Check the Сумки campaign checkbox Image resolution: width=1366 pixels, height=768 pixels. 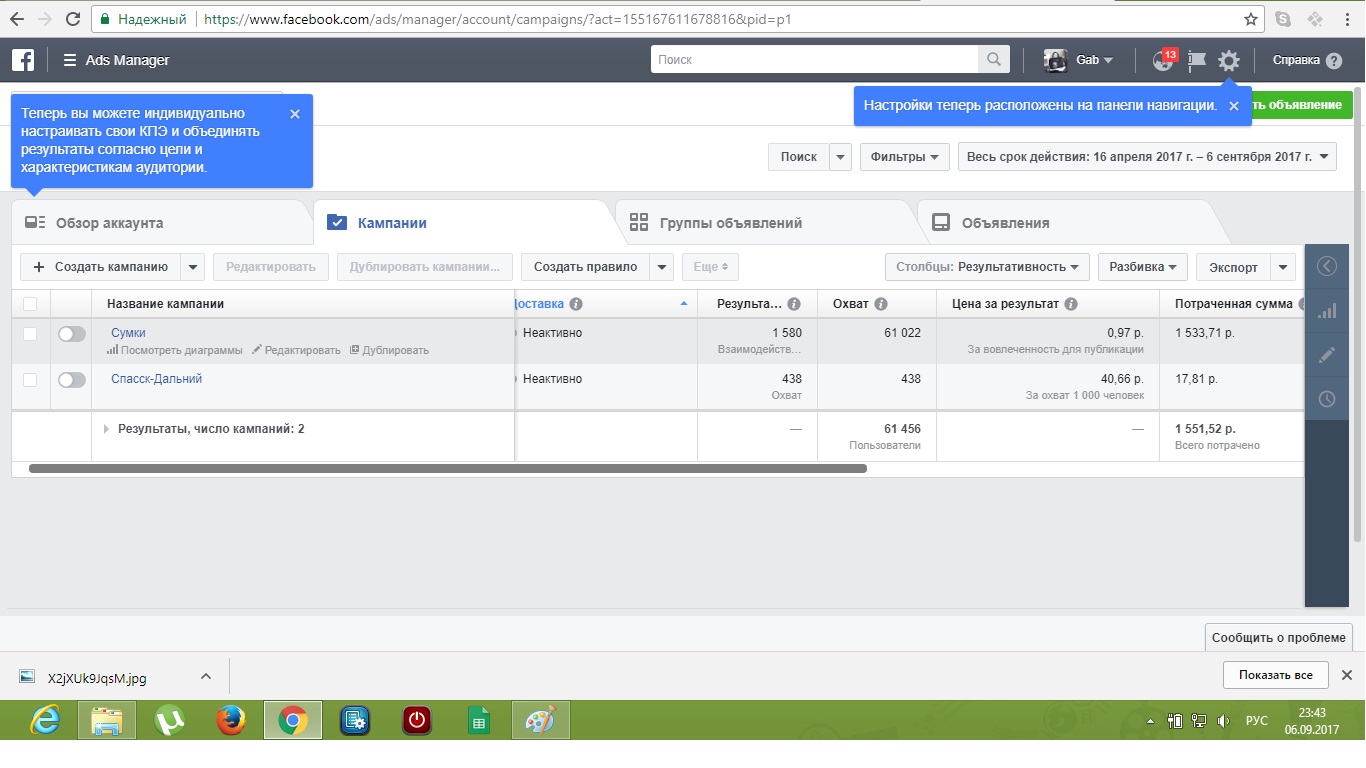[30, 334]
